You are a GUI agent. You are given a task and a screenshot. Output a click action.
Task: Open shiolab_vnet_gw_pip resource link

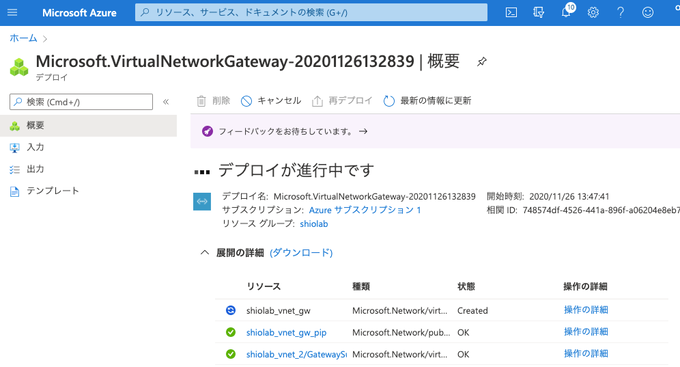[x=286, y=333]
